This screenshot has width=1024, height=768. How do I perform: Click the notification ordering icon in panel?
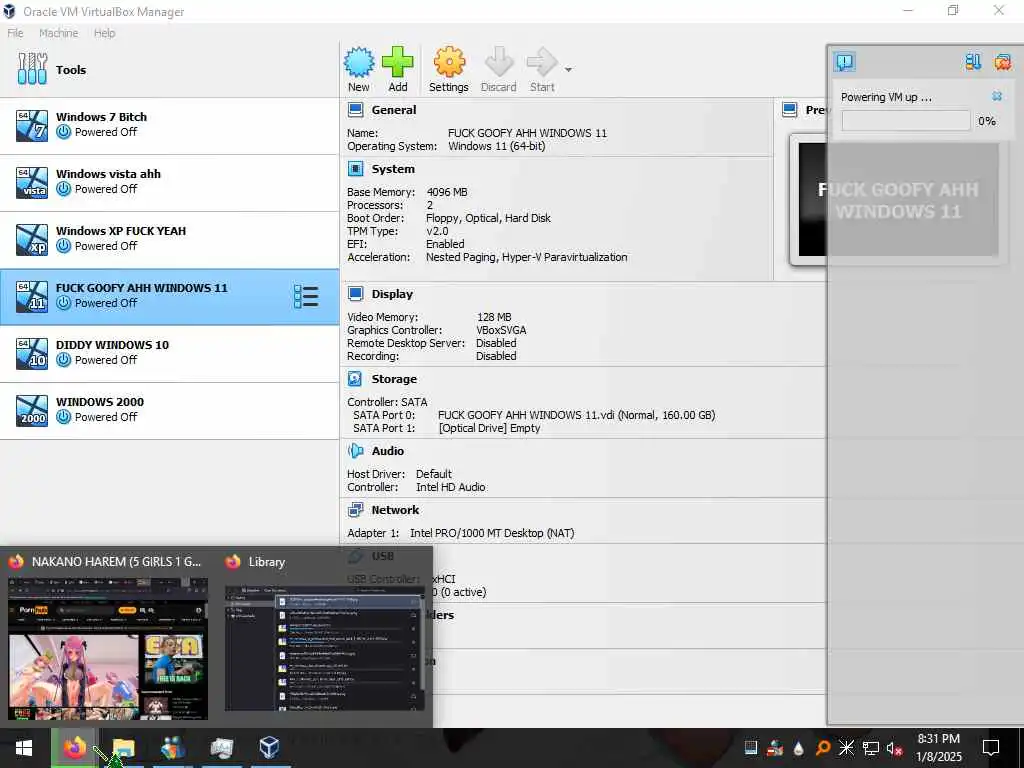tap(973, 62)
